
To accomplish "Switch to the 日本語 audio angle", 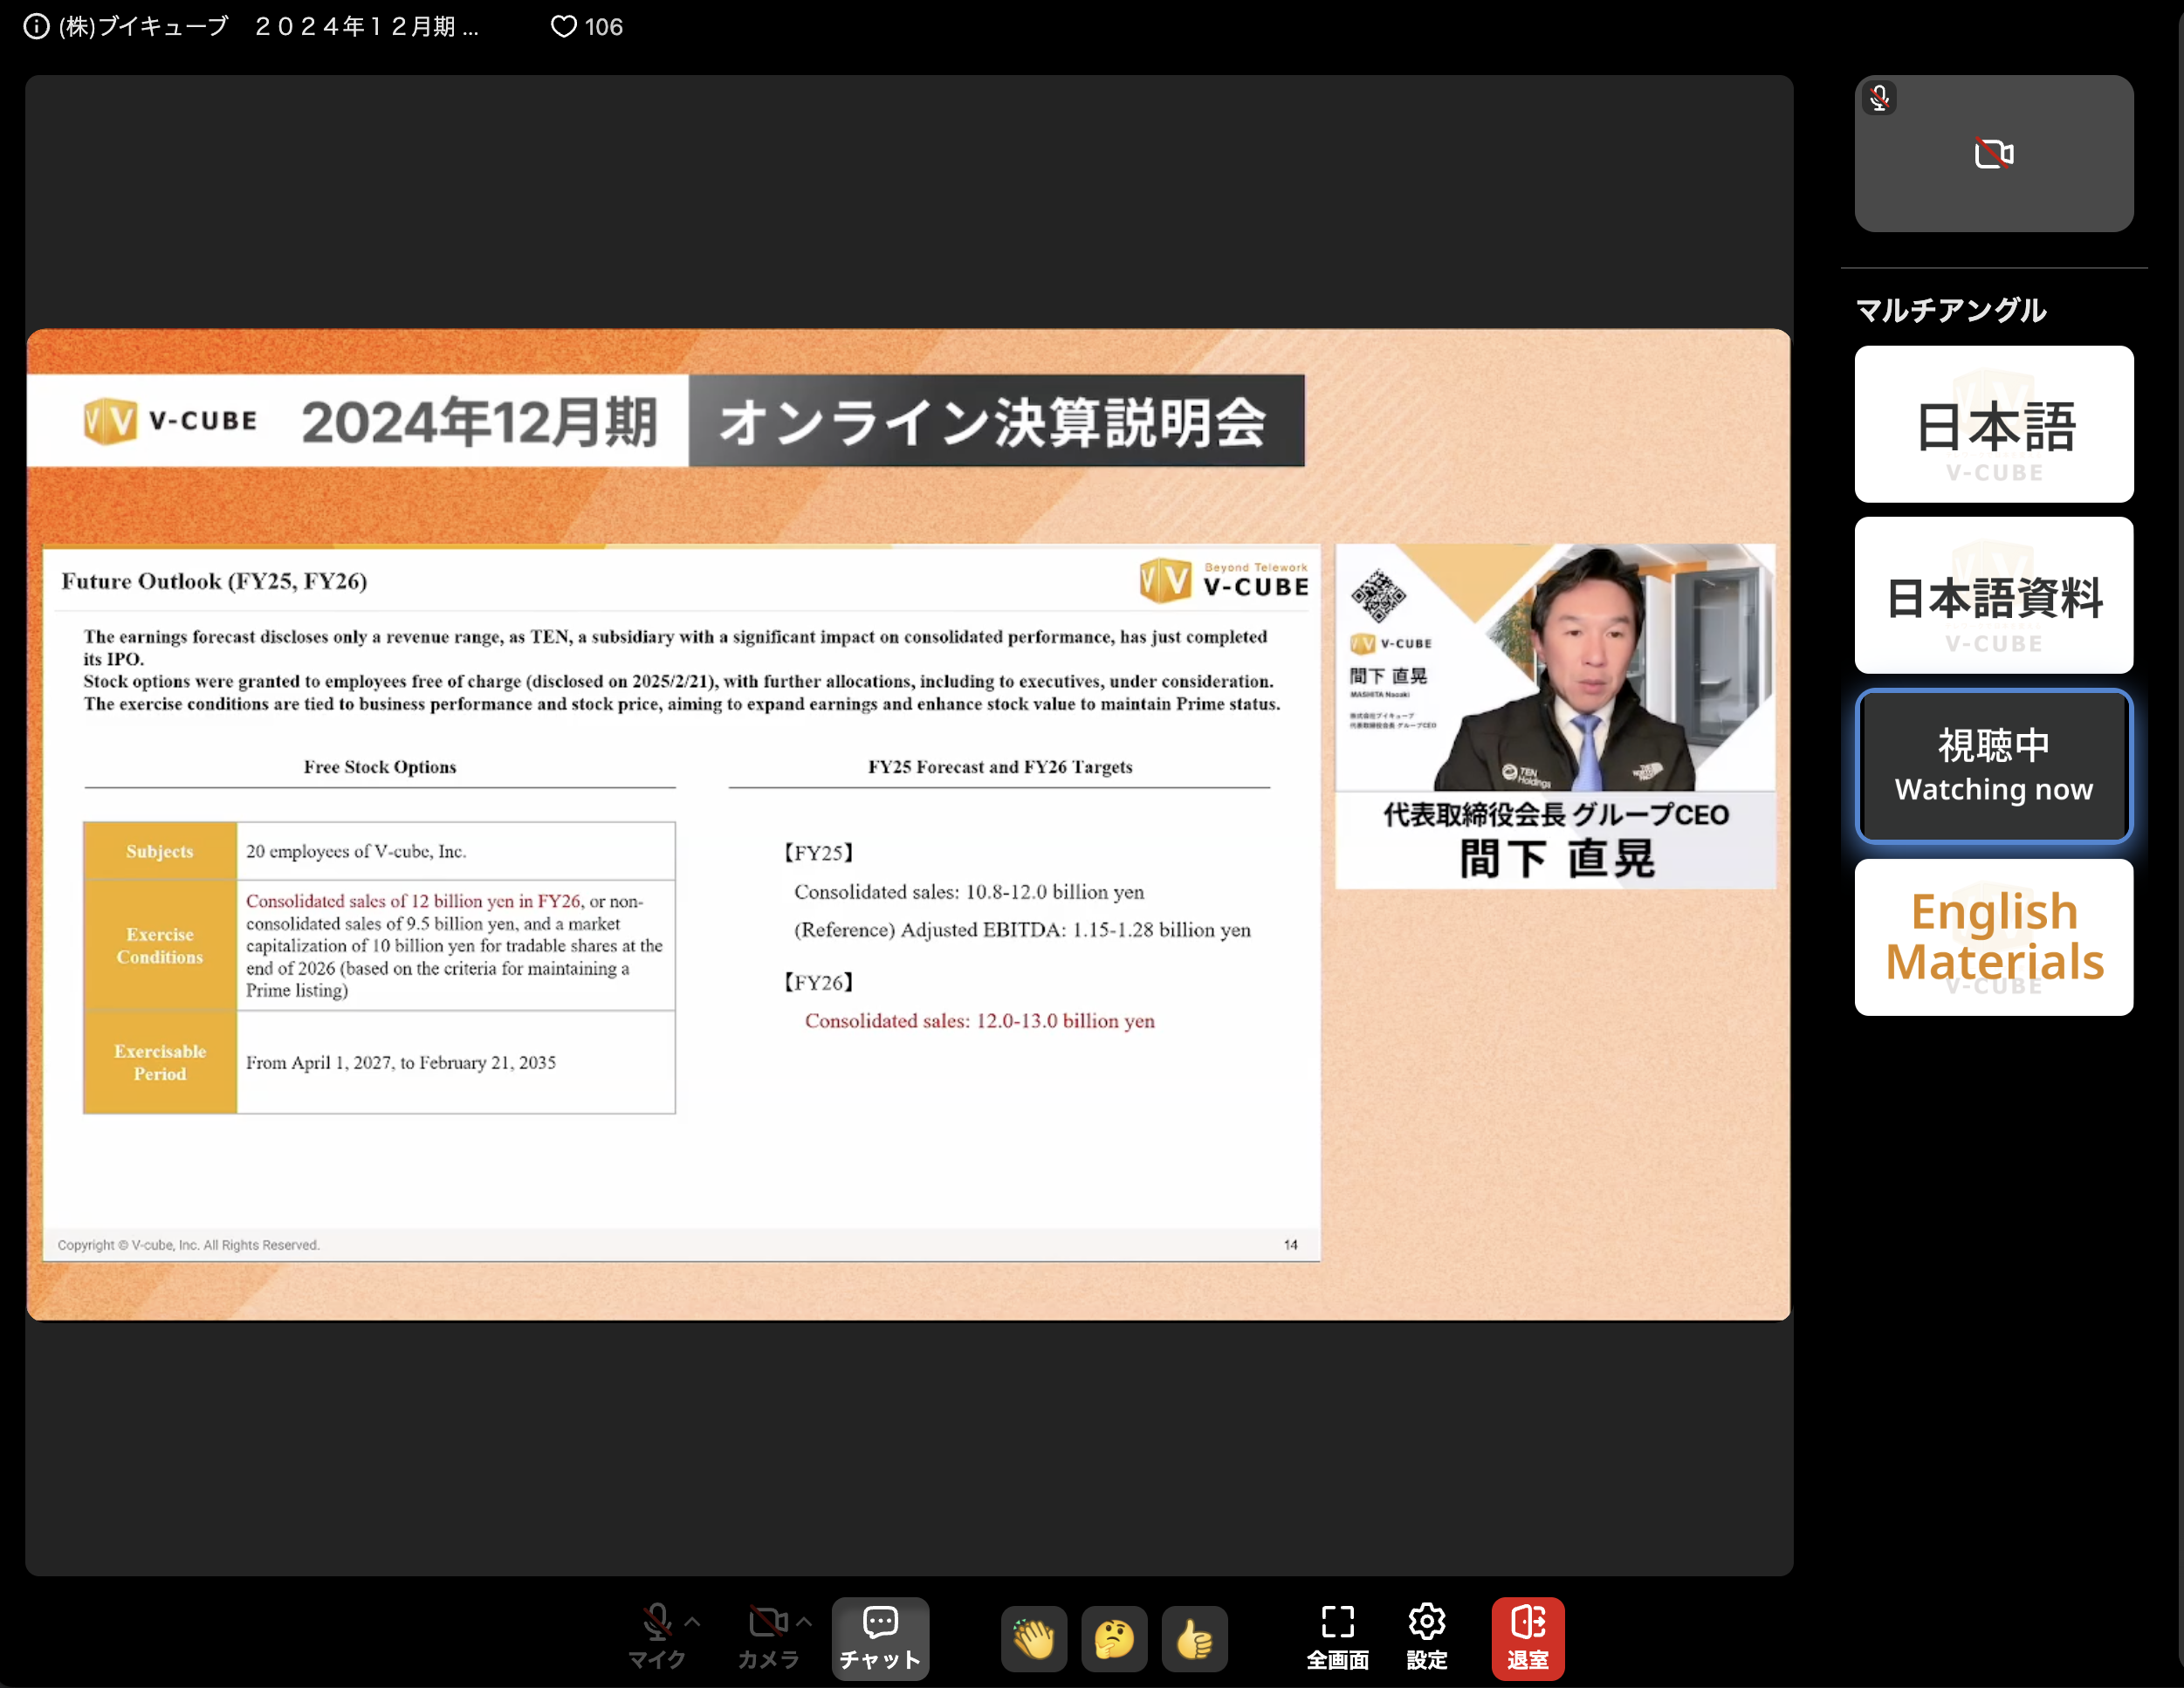I will pos(1993,424).
